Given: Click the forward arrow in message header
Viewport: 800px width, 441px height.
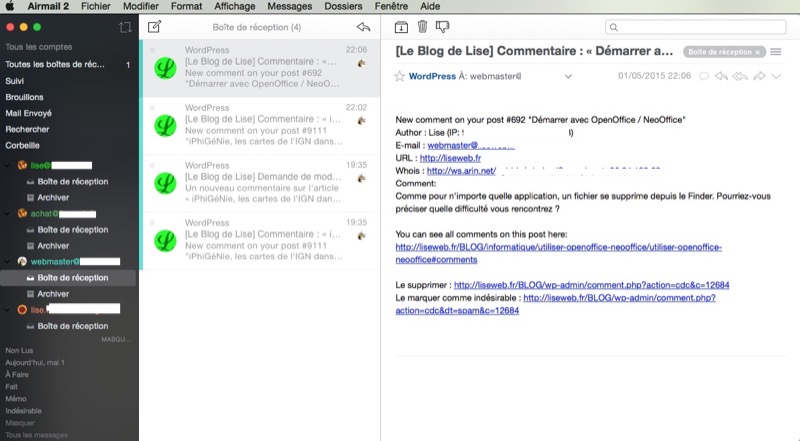Looking at the screenshot, I should coord(760,76).
